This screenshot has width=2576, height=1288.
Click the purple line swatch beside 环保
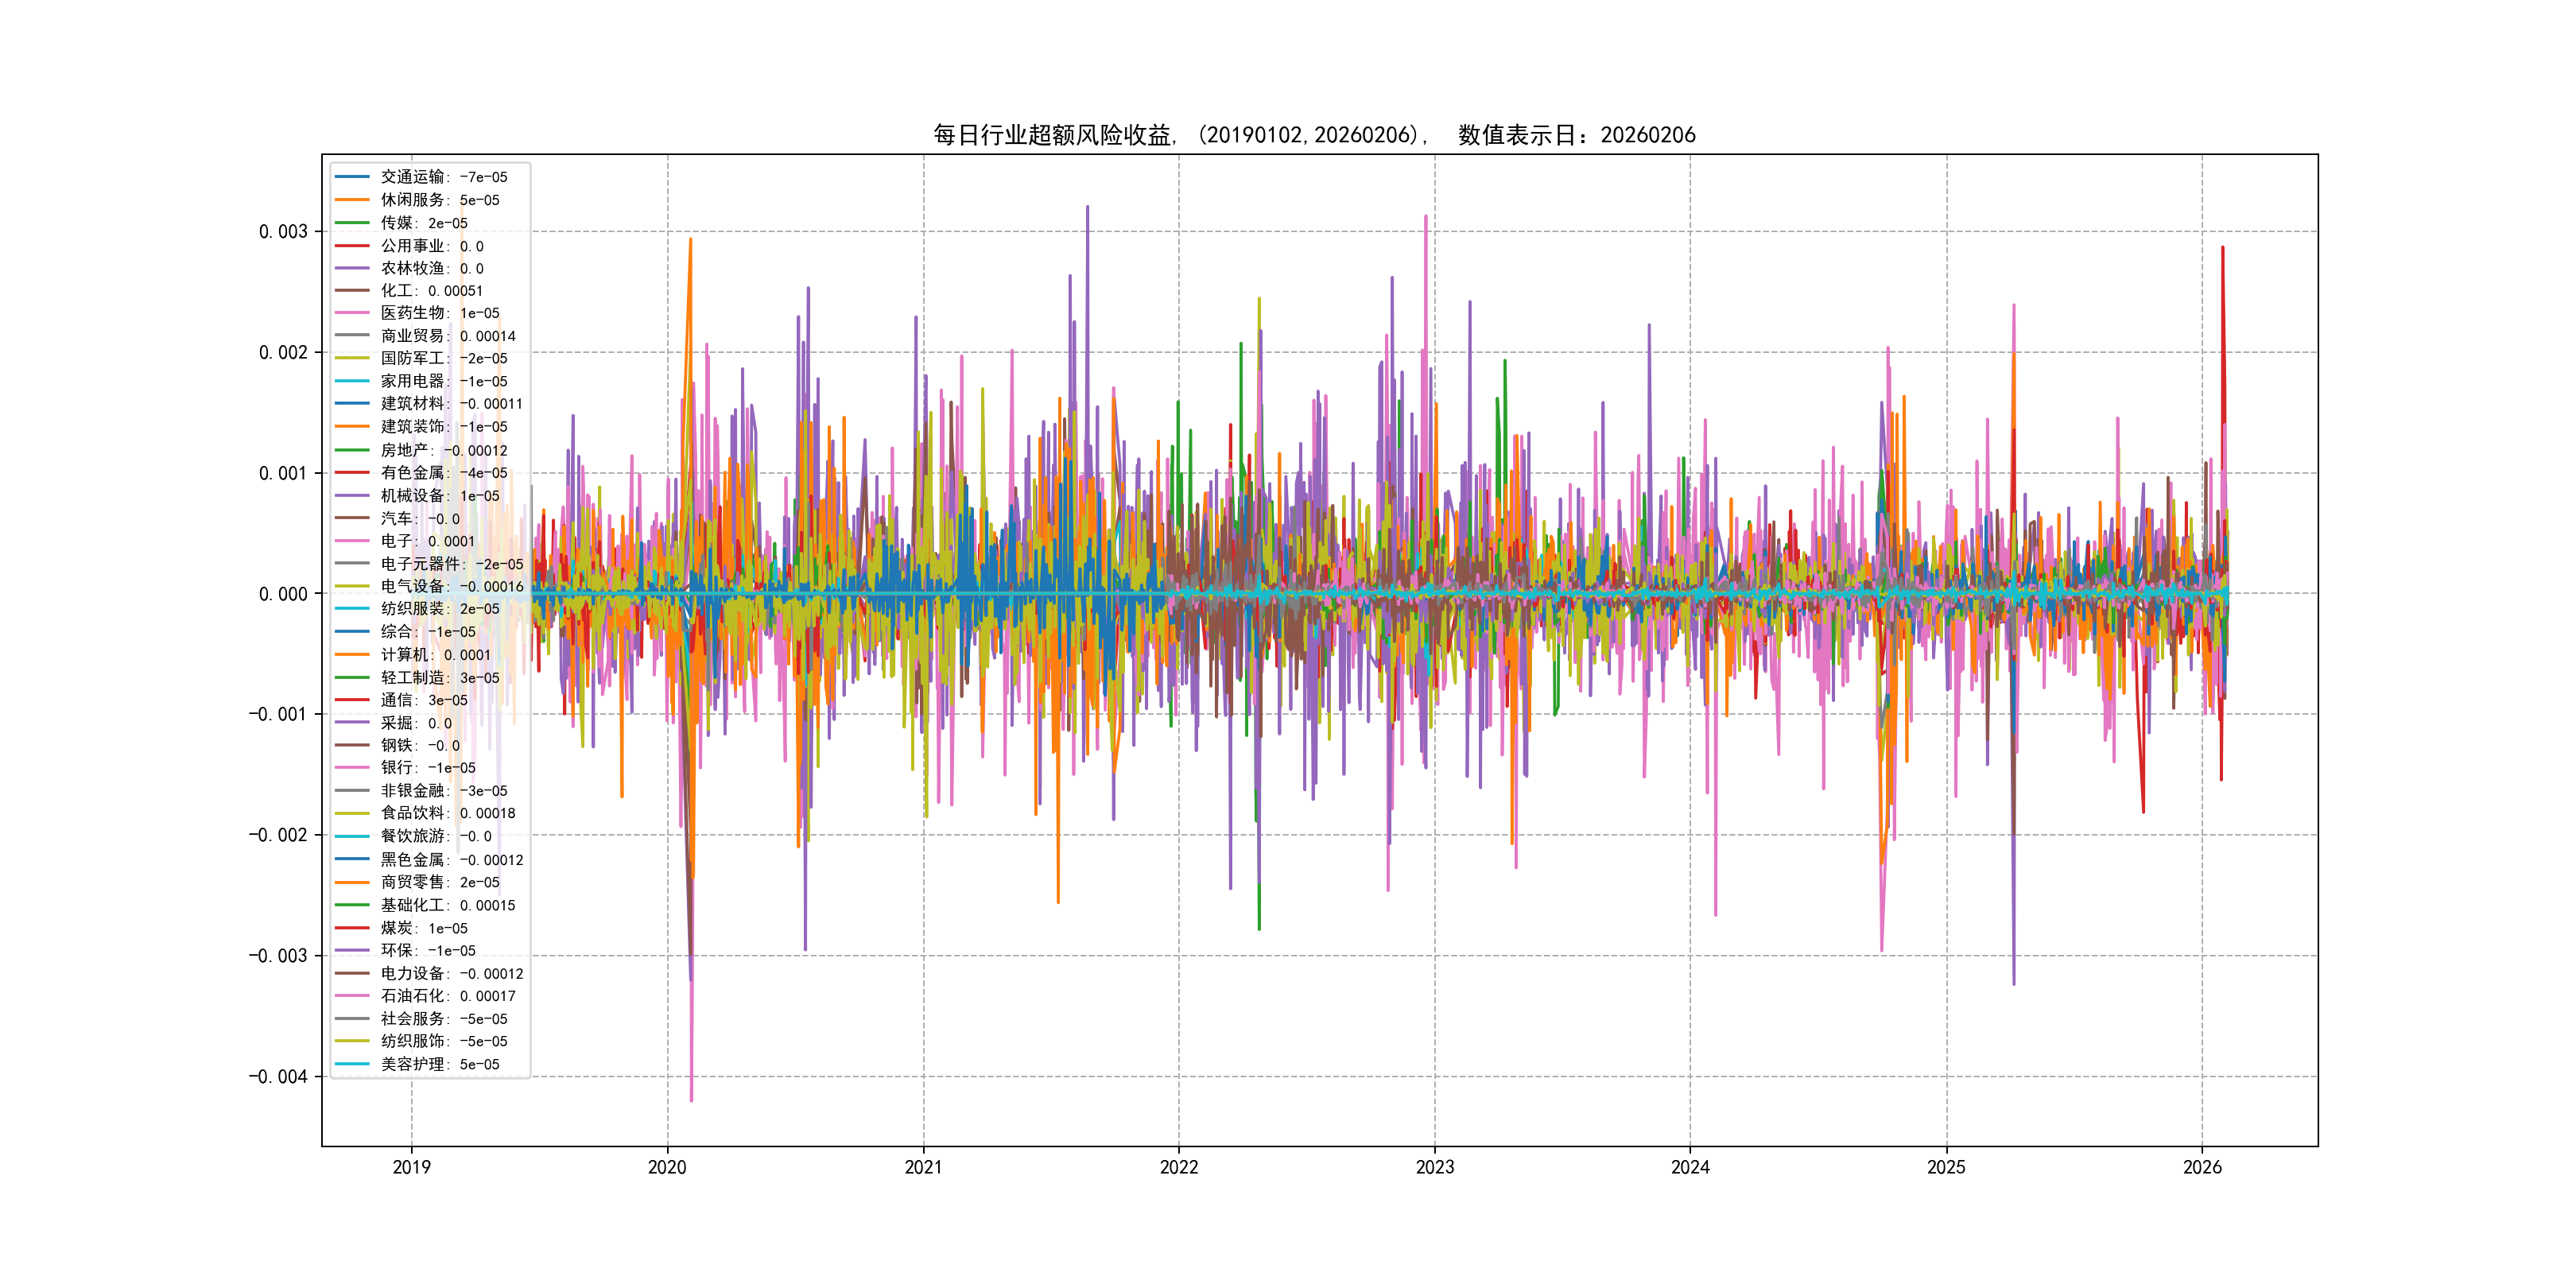pyautogui.click(x=352, y=951)
